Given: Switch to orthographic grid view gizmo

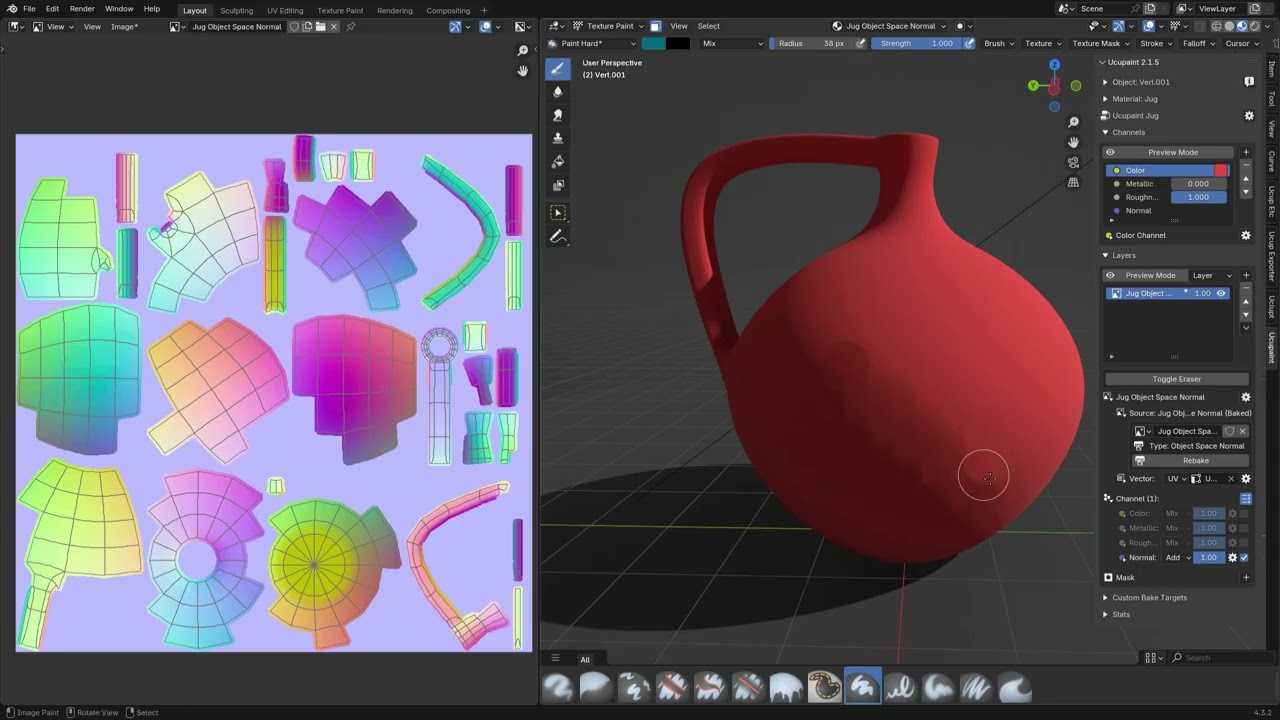Looking at the screenshot, I should 1073,183.
